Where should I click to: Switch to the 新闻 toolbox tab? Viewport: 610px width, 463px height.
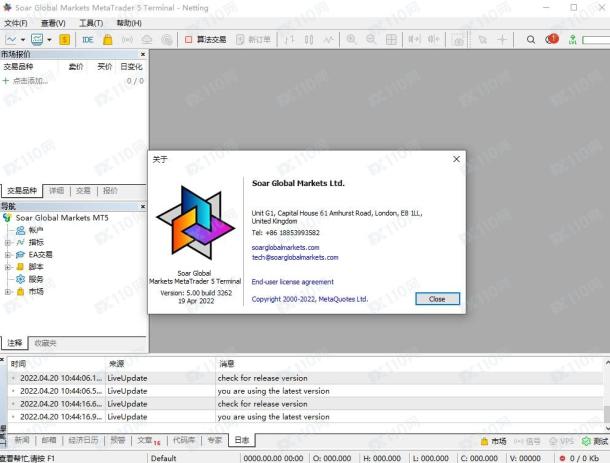[22, 440]
